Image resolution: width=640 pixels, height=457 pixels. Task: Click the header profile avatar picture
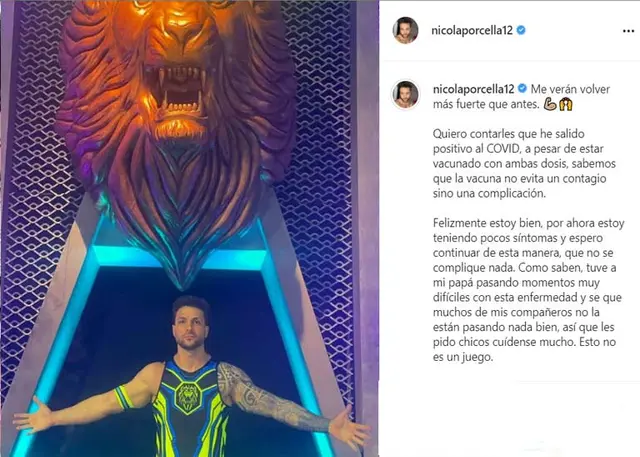click(405, 30)
